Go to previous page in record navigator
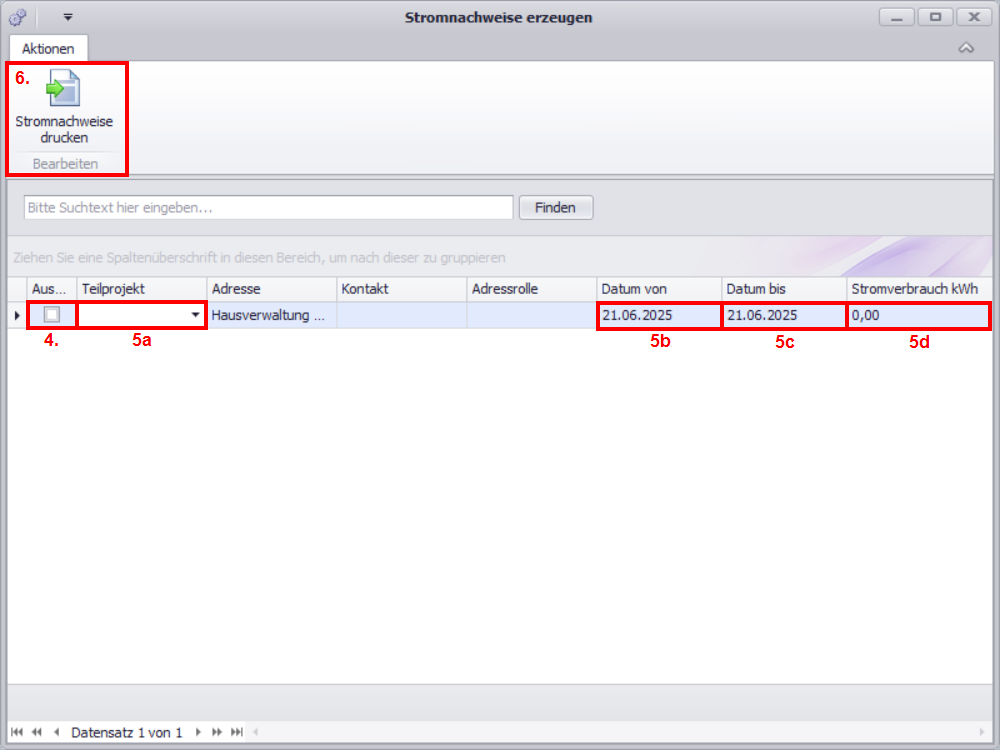Image resolution: width=1000 pixels, height=750 pixels. tap(37, 732)
